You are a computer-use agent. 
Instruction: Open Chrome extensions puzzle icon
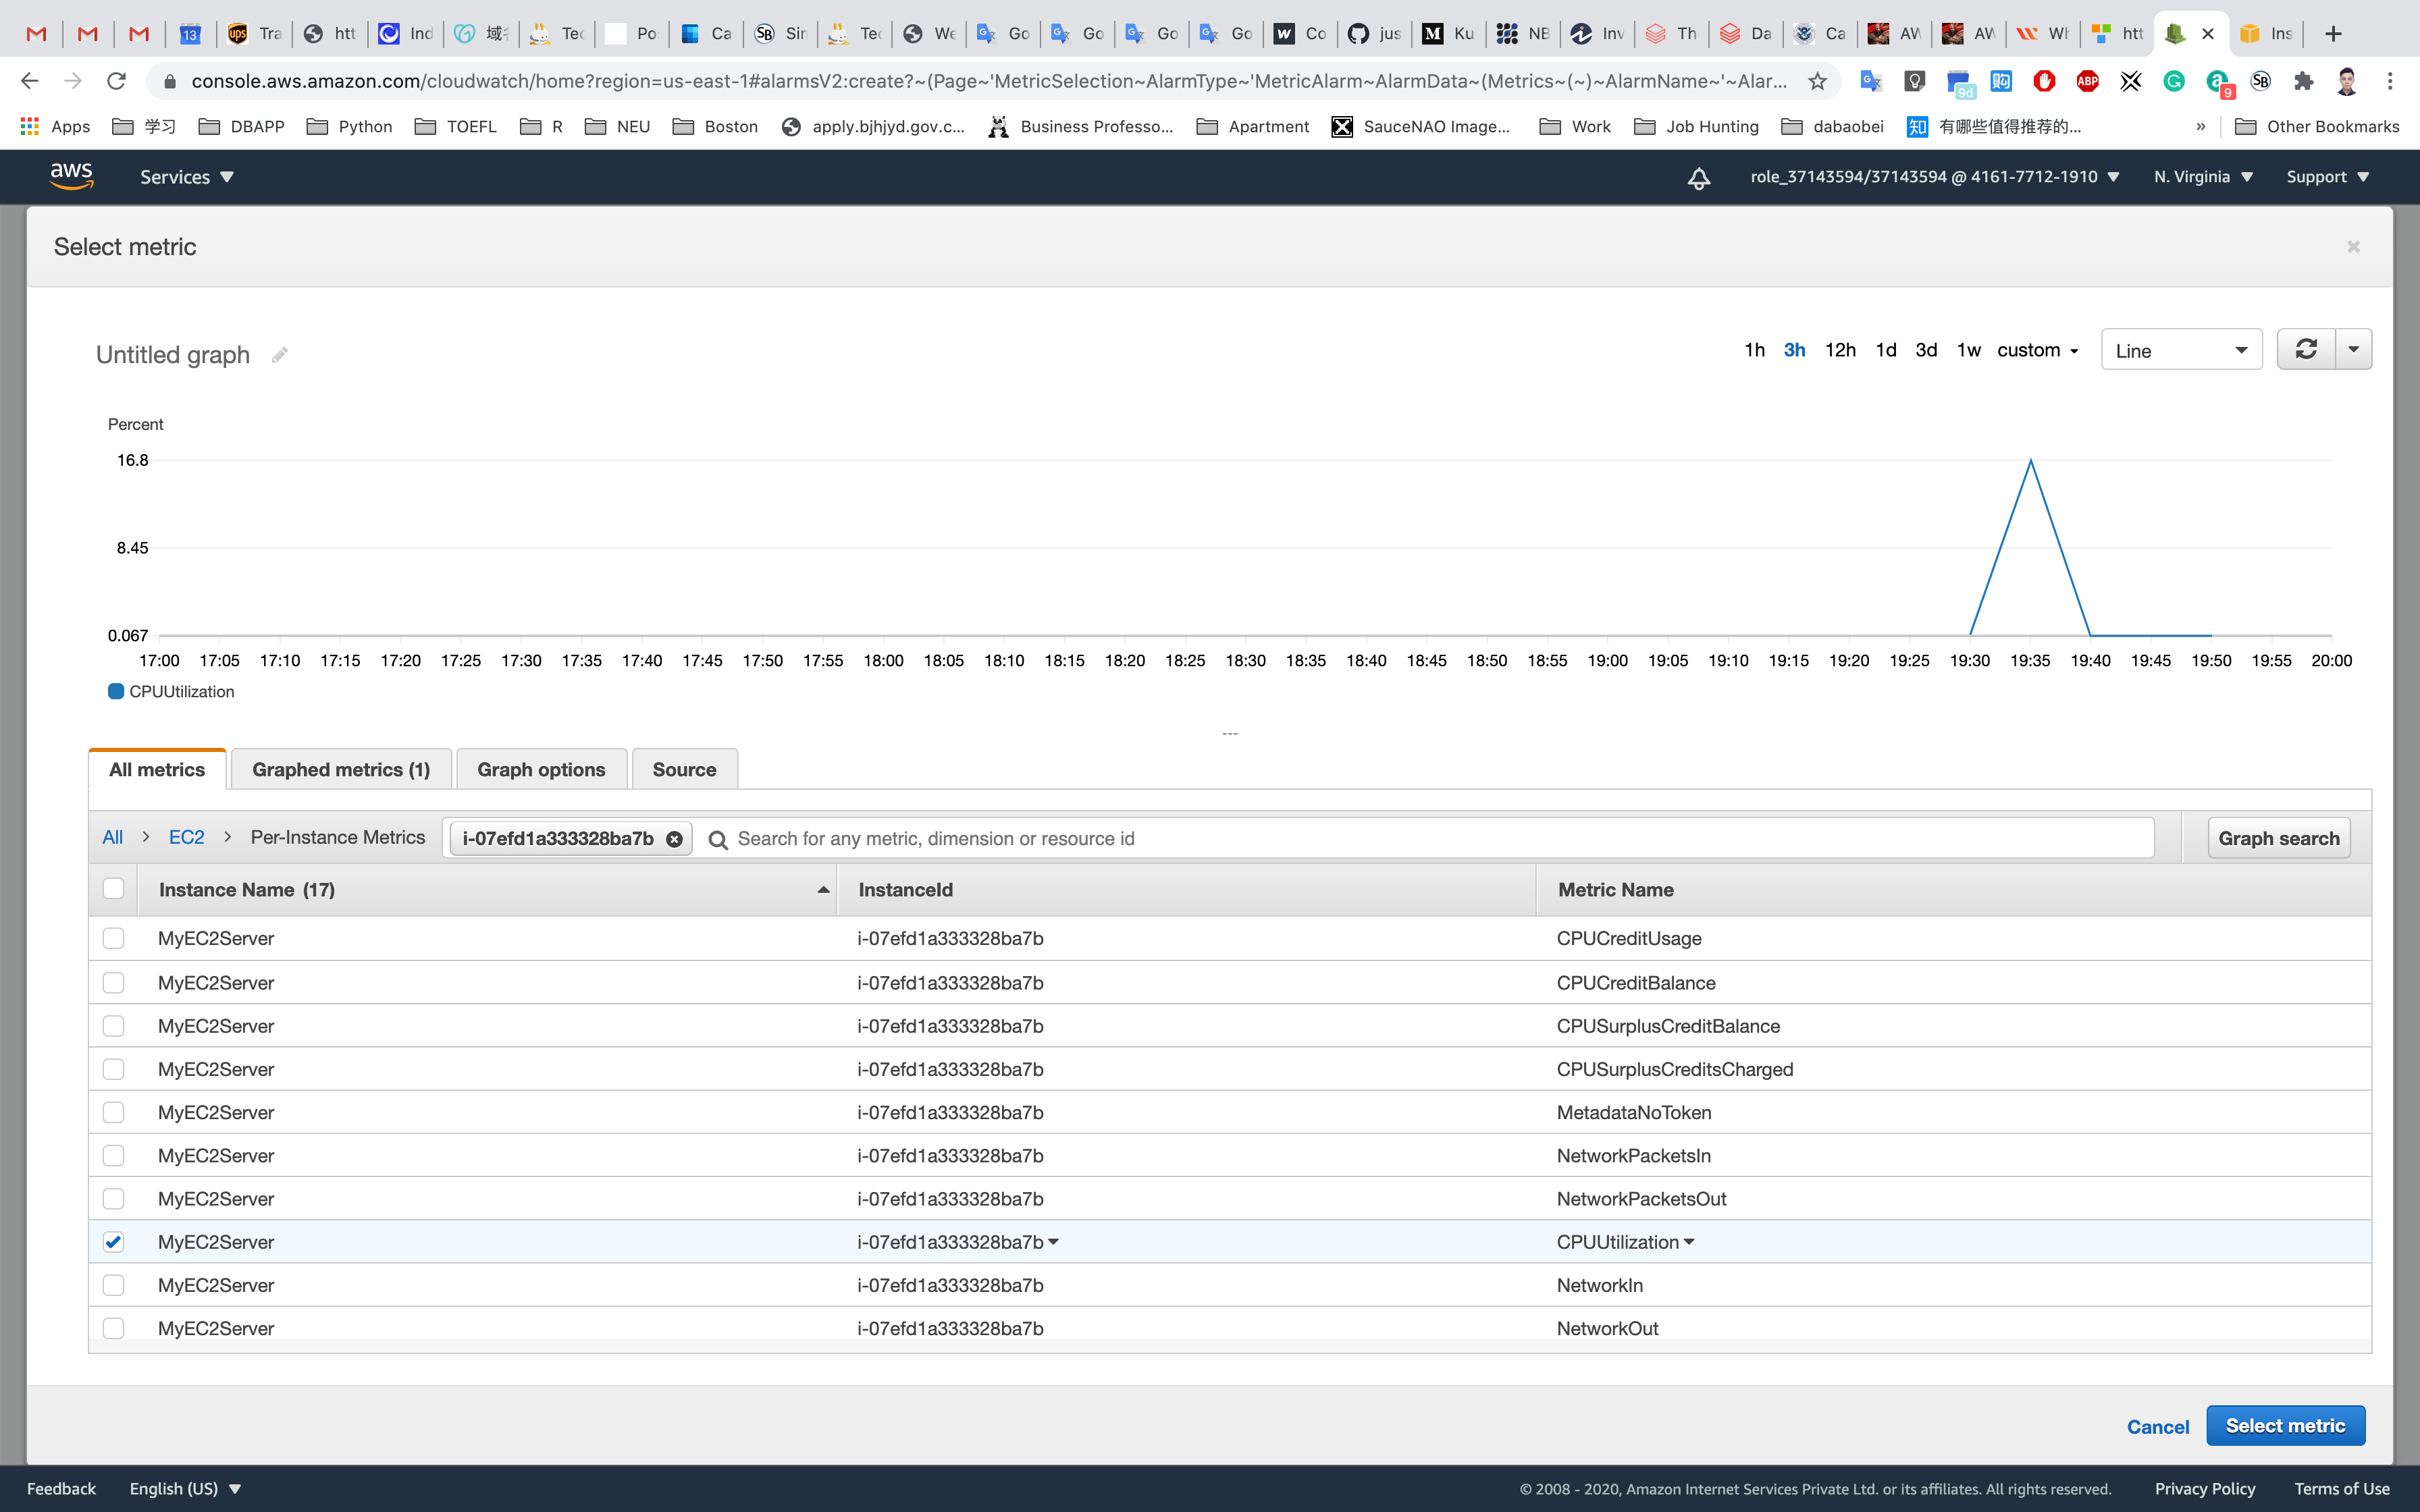2304,81
